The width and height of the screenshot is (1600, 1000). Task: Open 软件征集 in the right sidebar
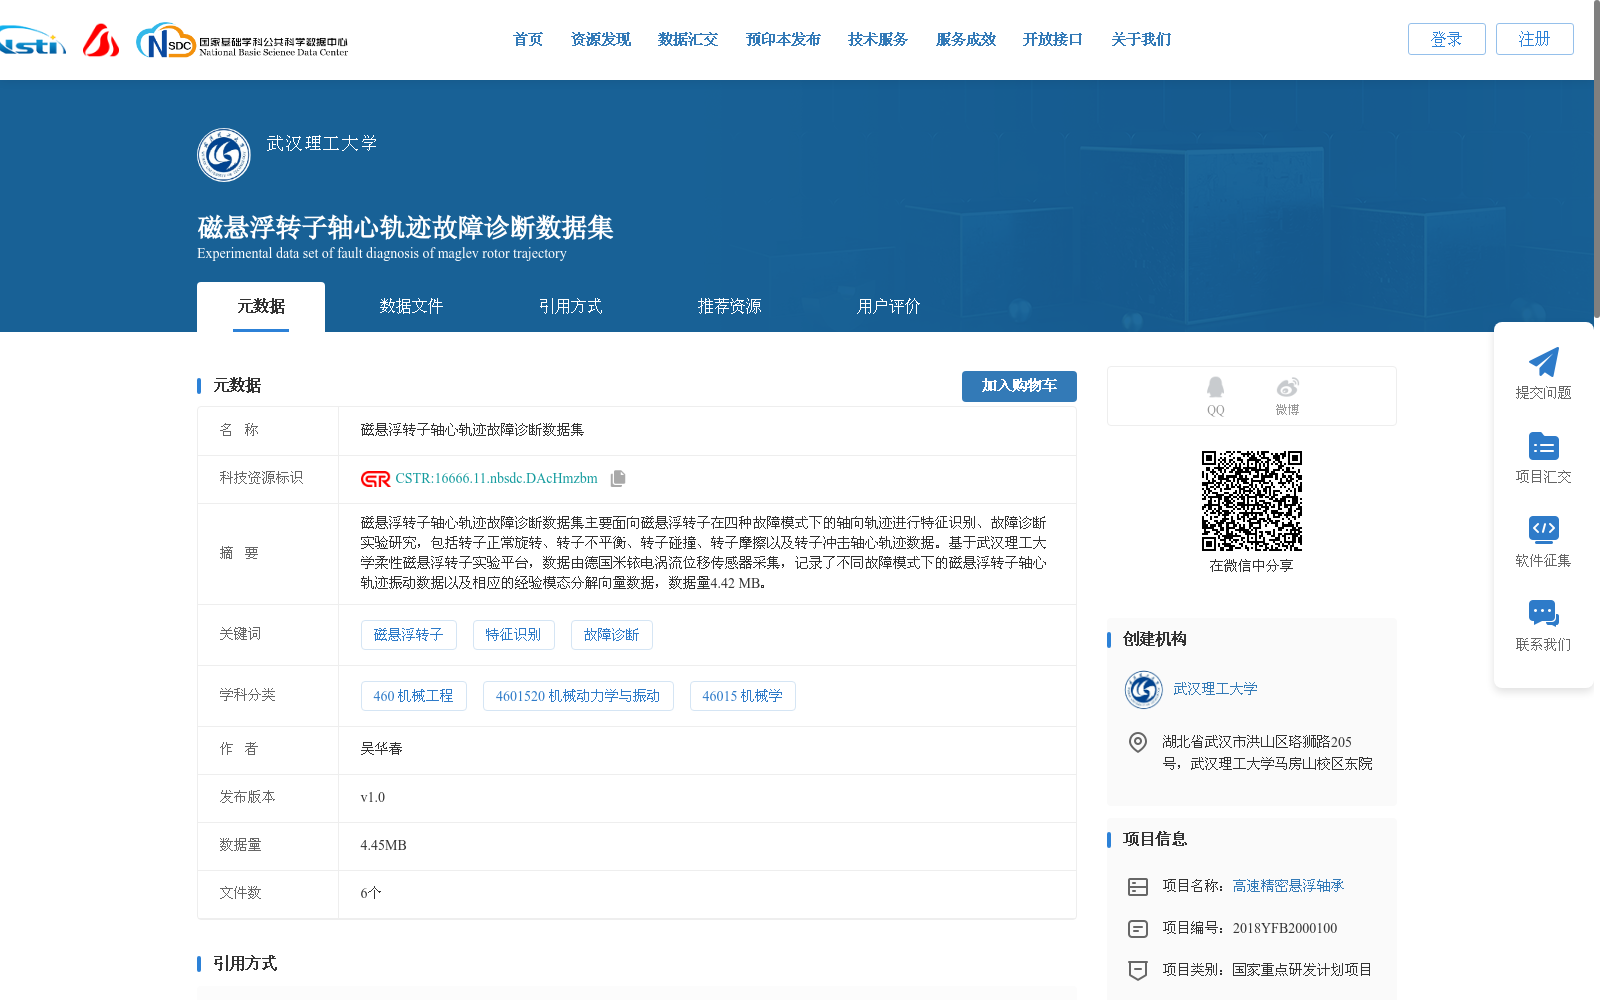tap(1543, 542)
